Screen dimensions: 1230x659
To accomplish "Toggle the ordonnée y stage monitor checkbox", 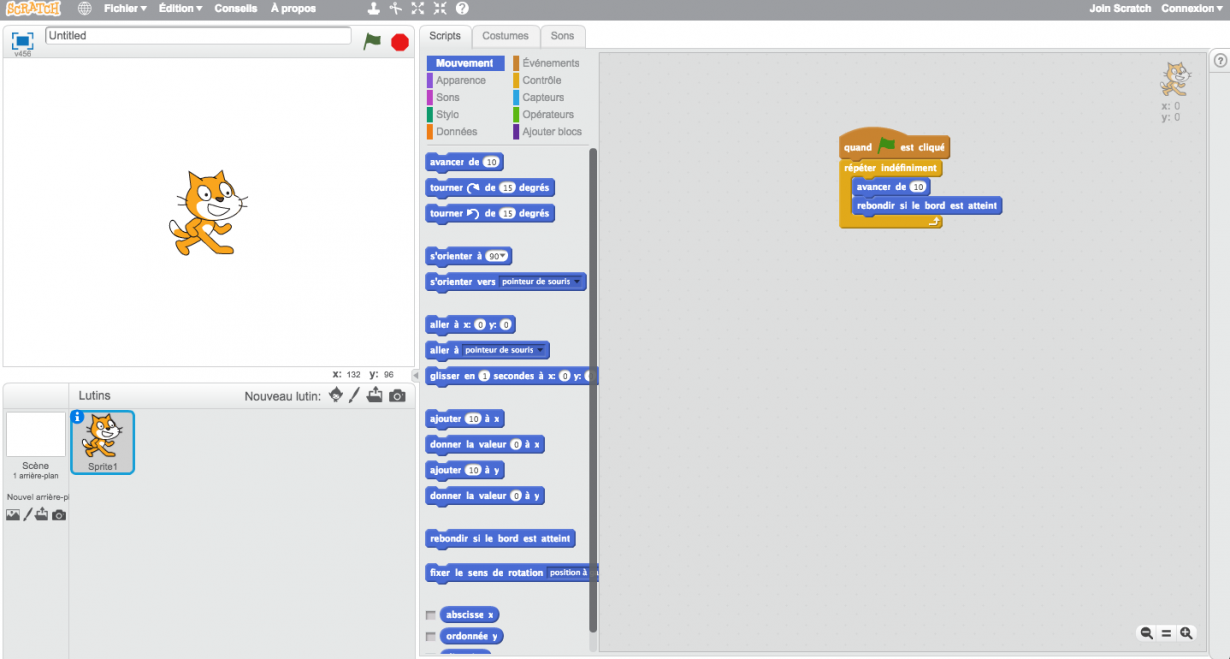I will (431, 636).
